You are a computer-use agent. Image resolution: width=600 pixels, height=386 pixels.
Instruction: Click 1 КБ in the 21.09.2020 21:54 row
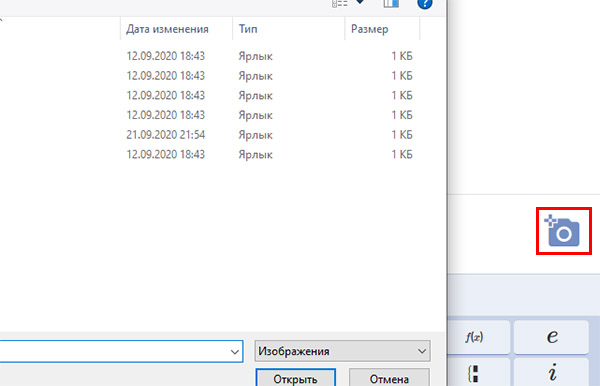point(401,135)
